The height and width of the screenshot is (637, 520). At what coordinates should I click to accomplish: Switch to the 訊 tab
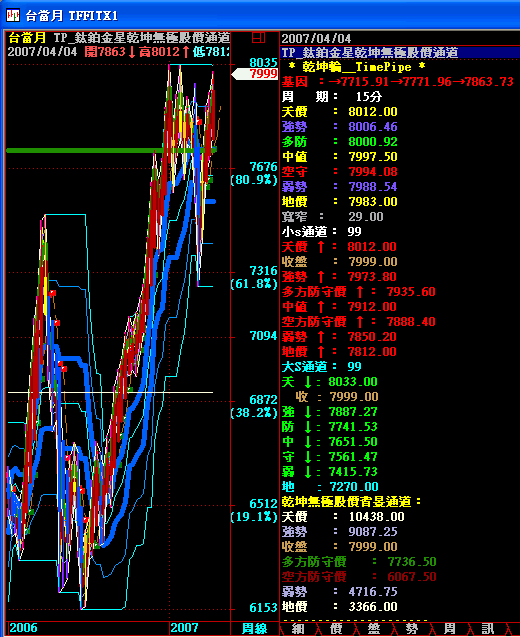[x=488, y=628]
